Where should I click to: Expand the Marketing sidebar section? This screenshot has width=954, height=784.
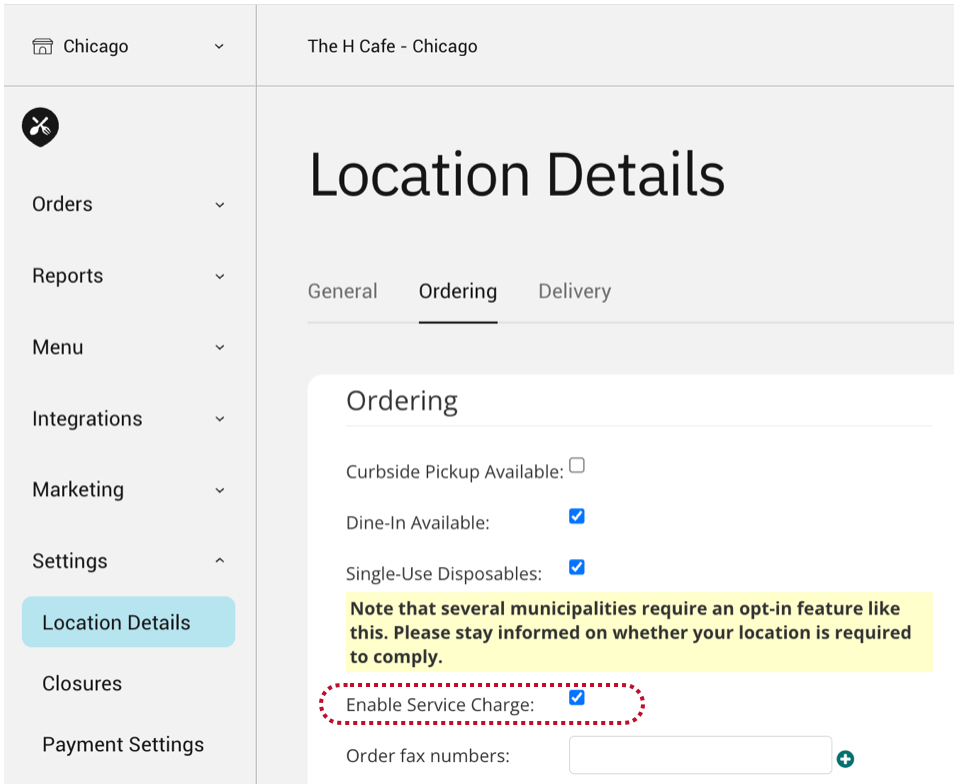pos(128,490)
